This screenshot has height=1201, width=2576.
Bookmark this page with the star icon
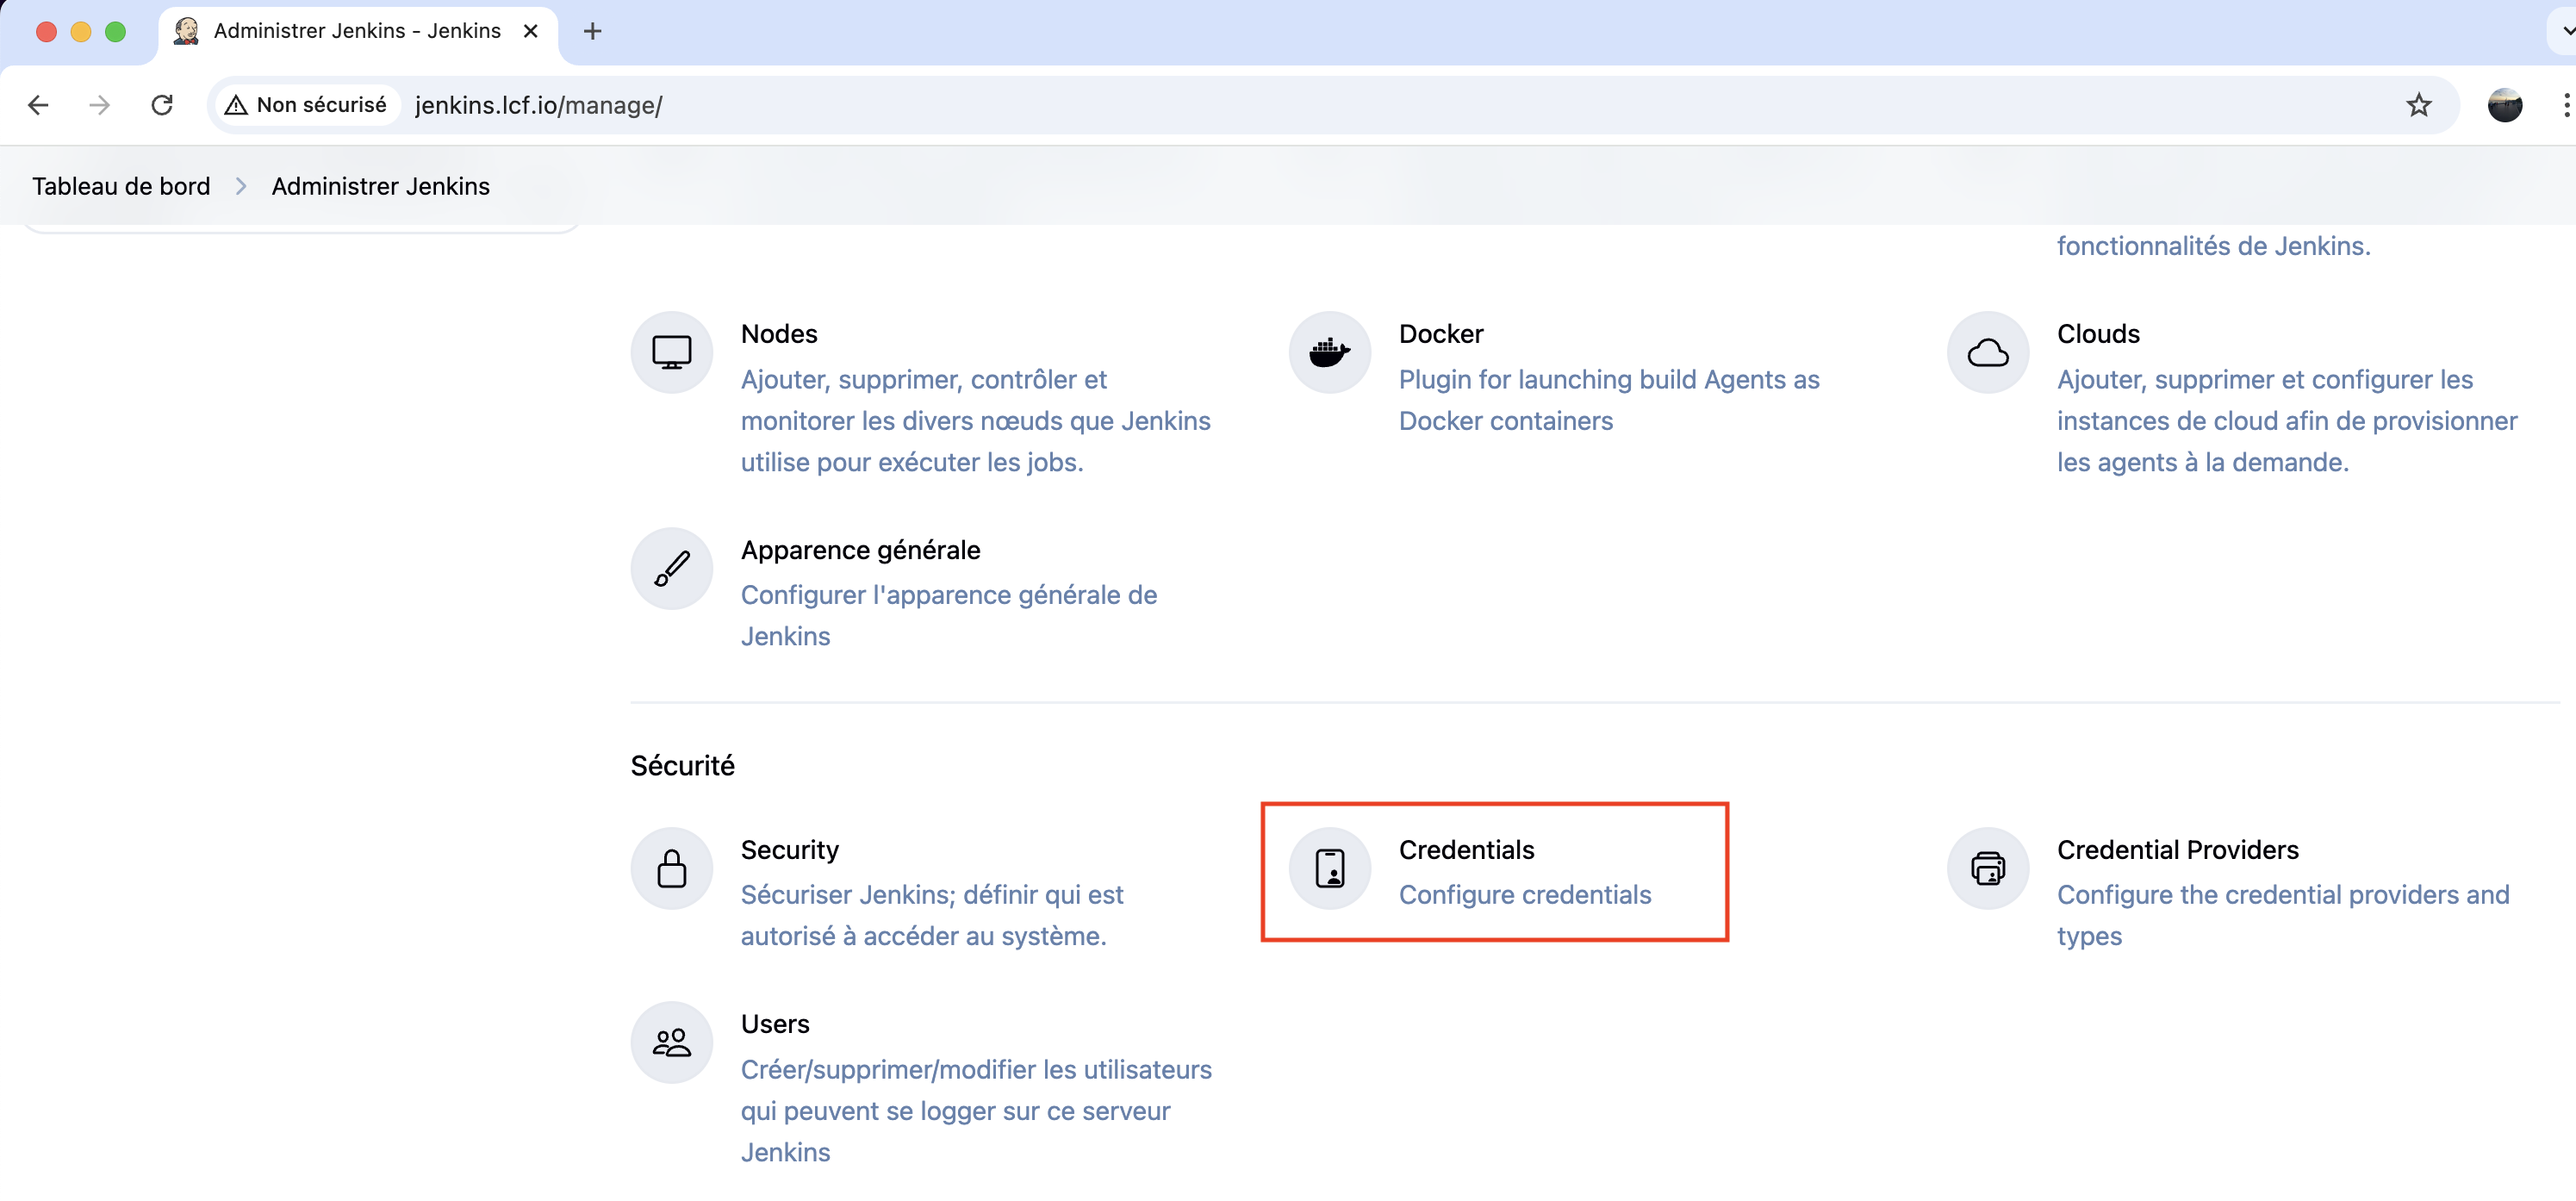[x=2418, y=105]
